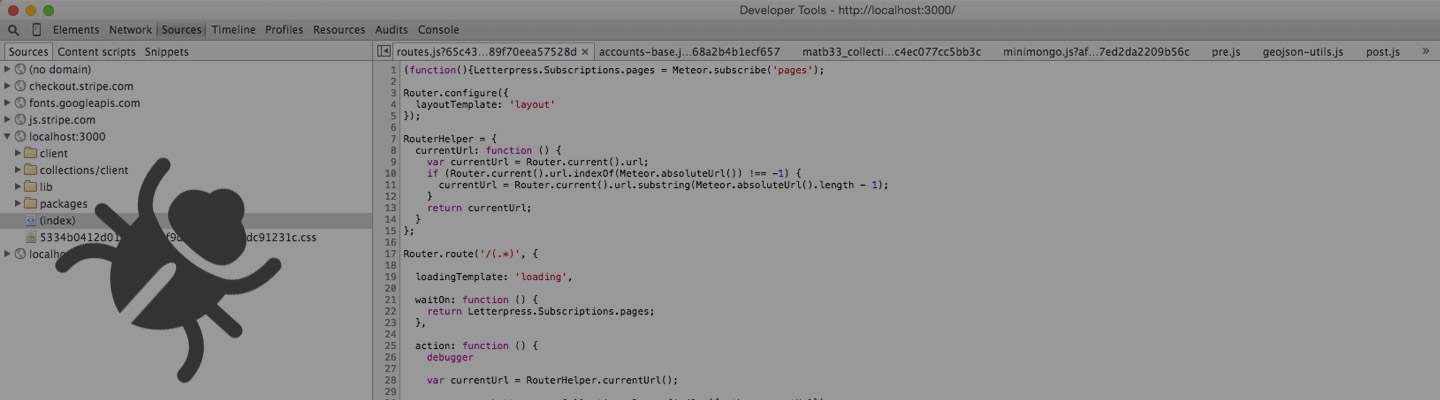Click the globe icon beside fonts.googleapis.com
This screenshot has width=1440, height=400.
click(20, 103)
